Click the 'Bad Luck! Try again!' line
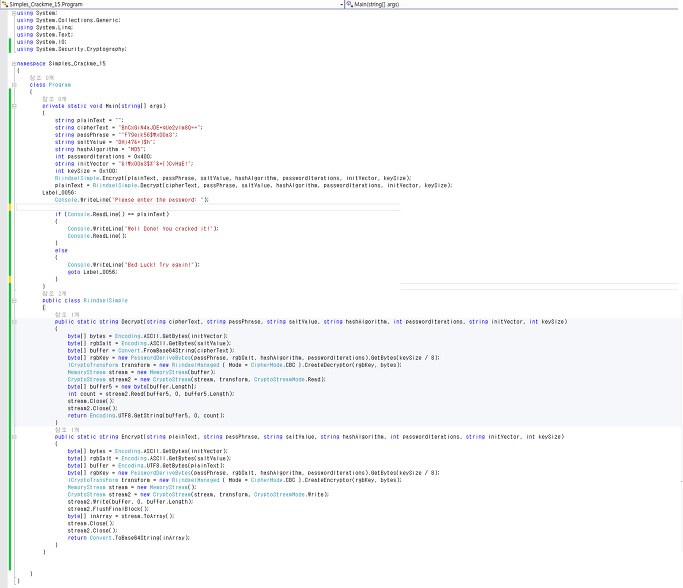 [134, 265]
